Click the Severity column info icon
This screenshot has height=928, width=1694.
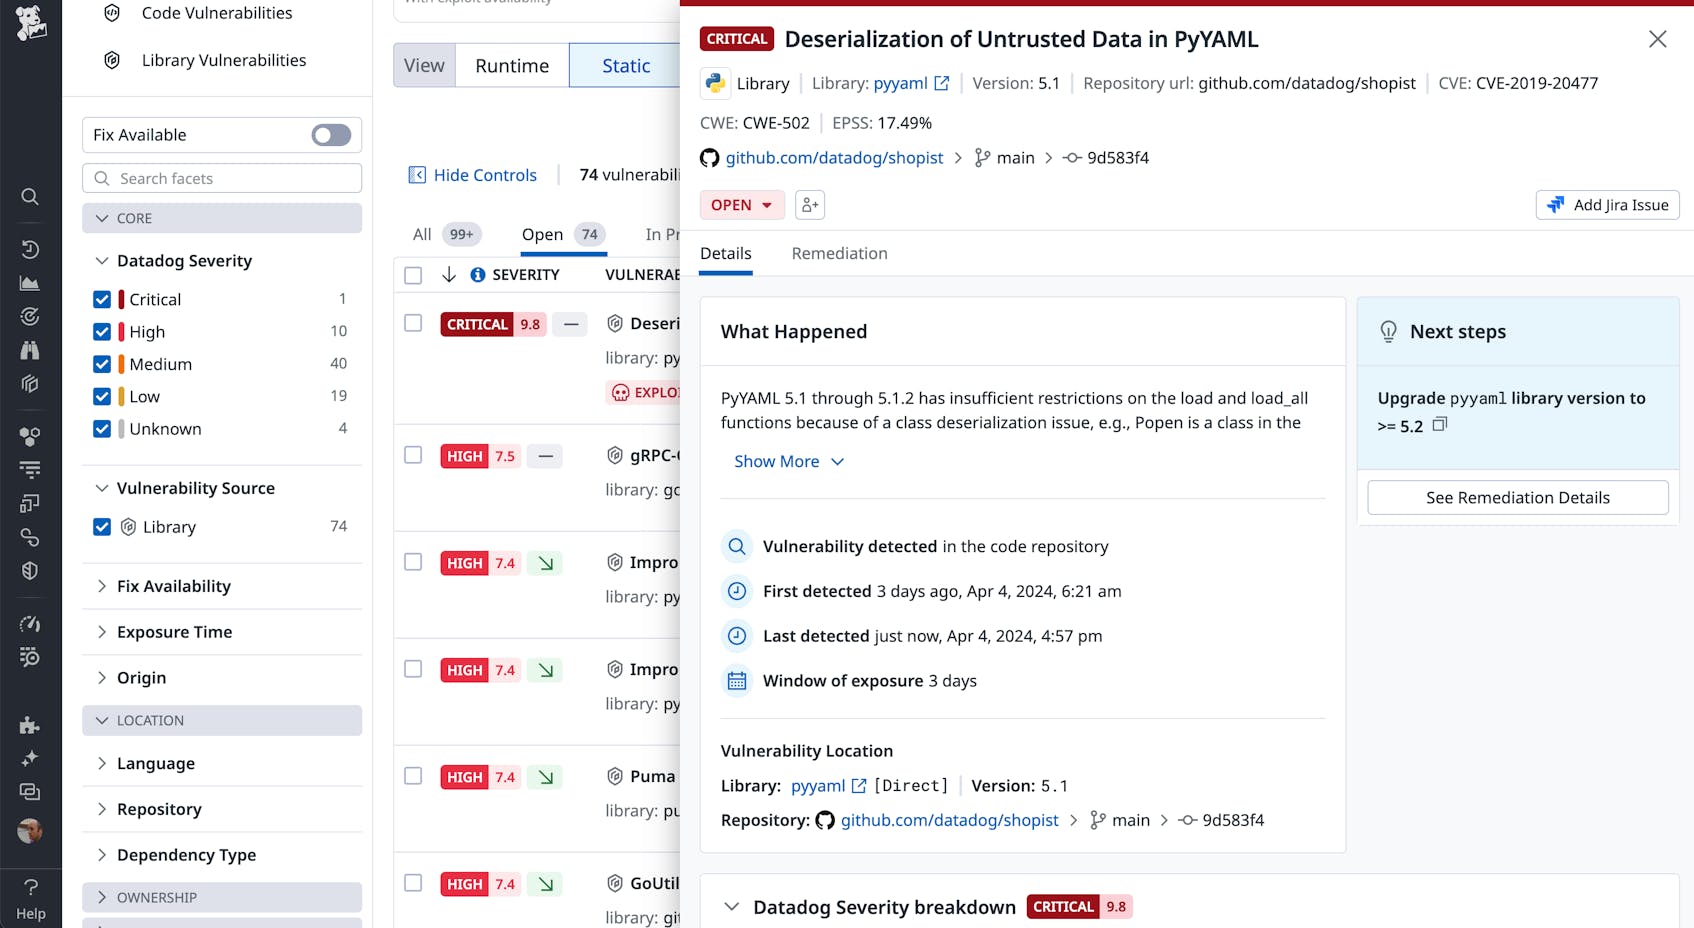click(478, 275)
